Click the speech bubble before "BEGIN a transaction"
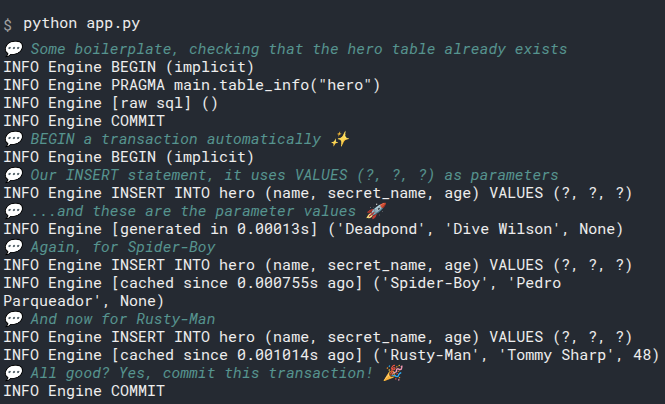Image resolution: width=665 pixels, height=404 pixels. pyautogui.click(x=13, y=138)
